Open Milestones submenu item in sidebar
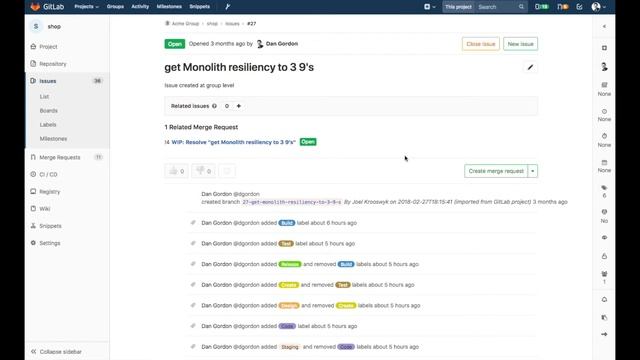This screenshot has width=640, height=360. [x=53, y=139]
